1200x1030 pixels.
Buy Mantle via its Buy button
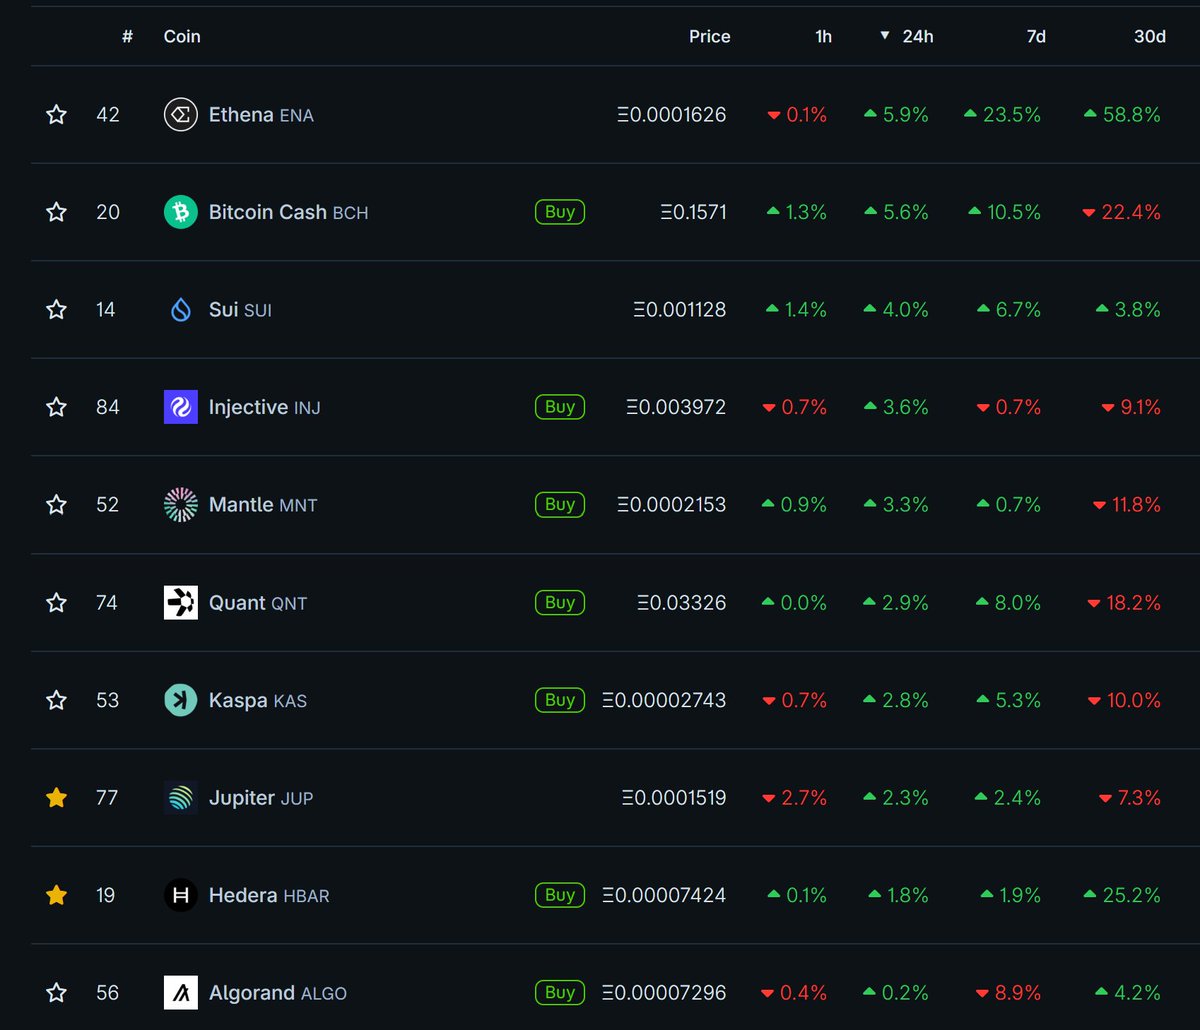(560, 505)
